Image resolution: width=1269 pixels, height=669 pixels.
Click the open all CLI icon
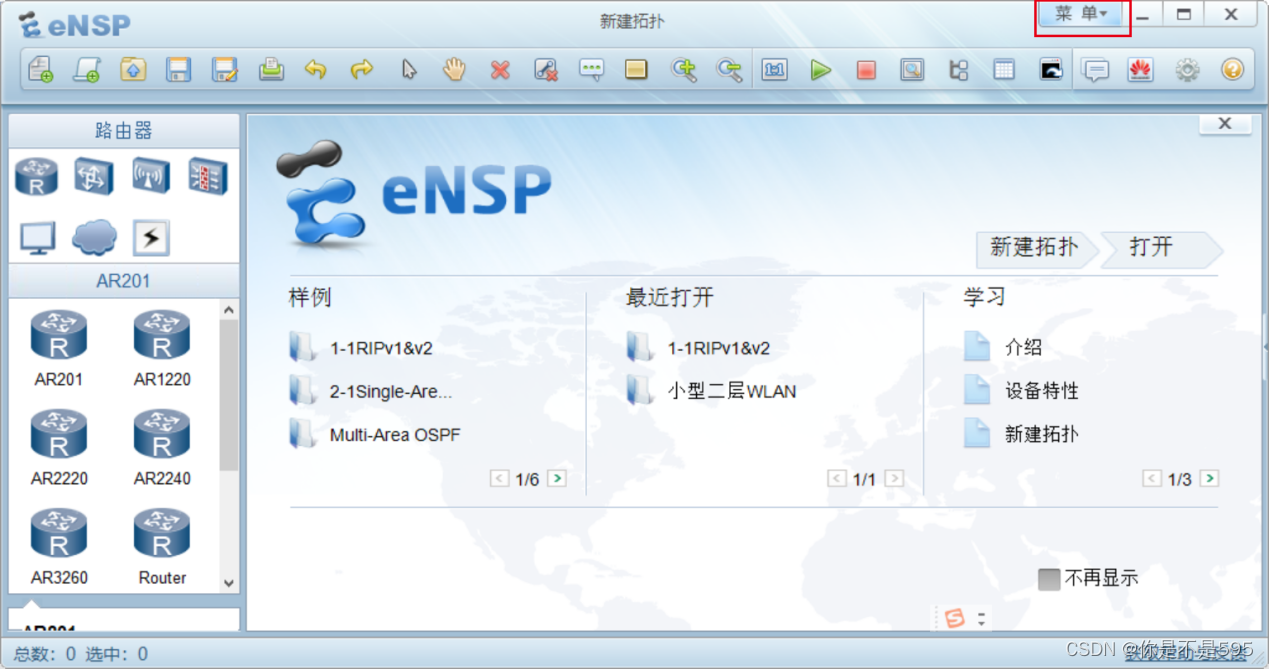tap(1050, 70)
